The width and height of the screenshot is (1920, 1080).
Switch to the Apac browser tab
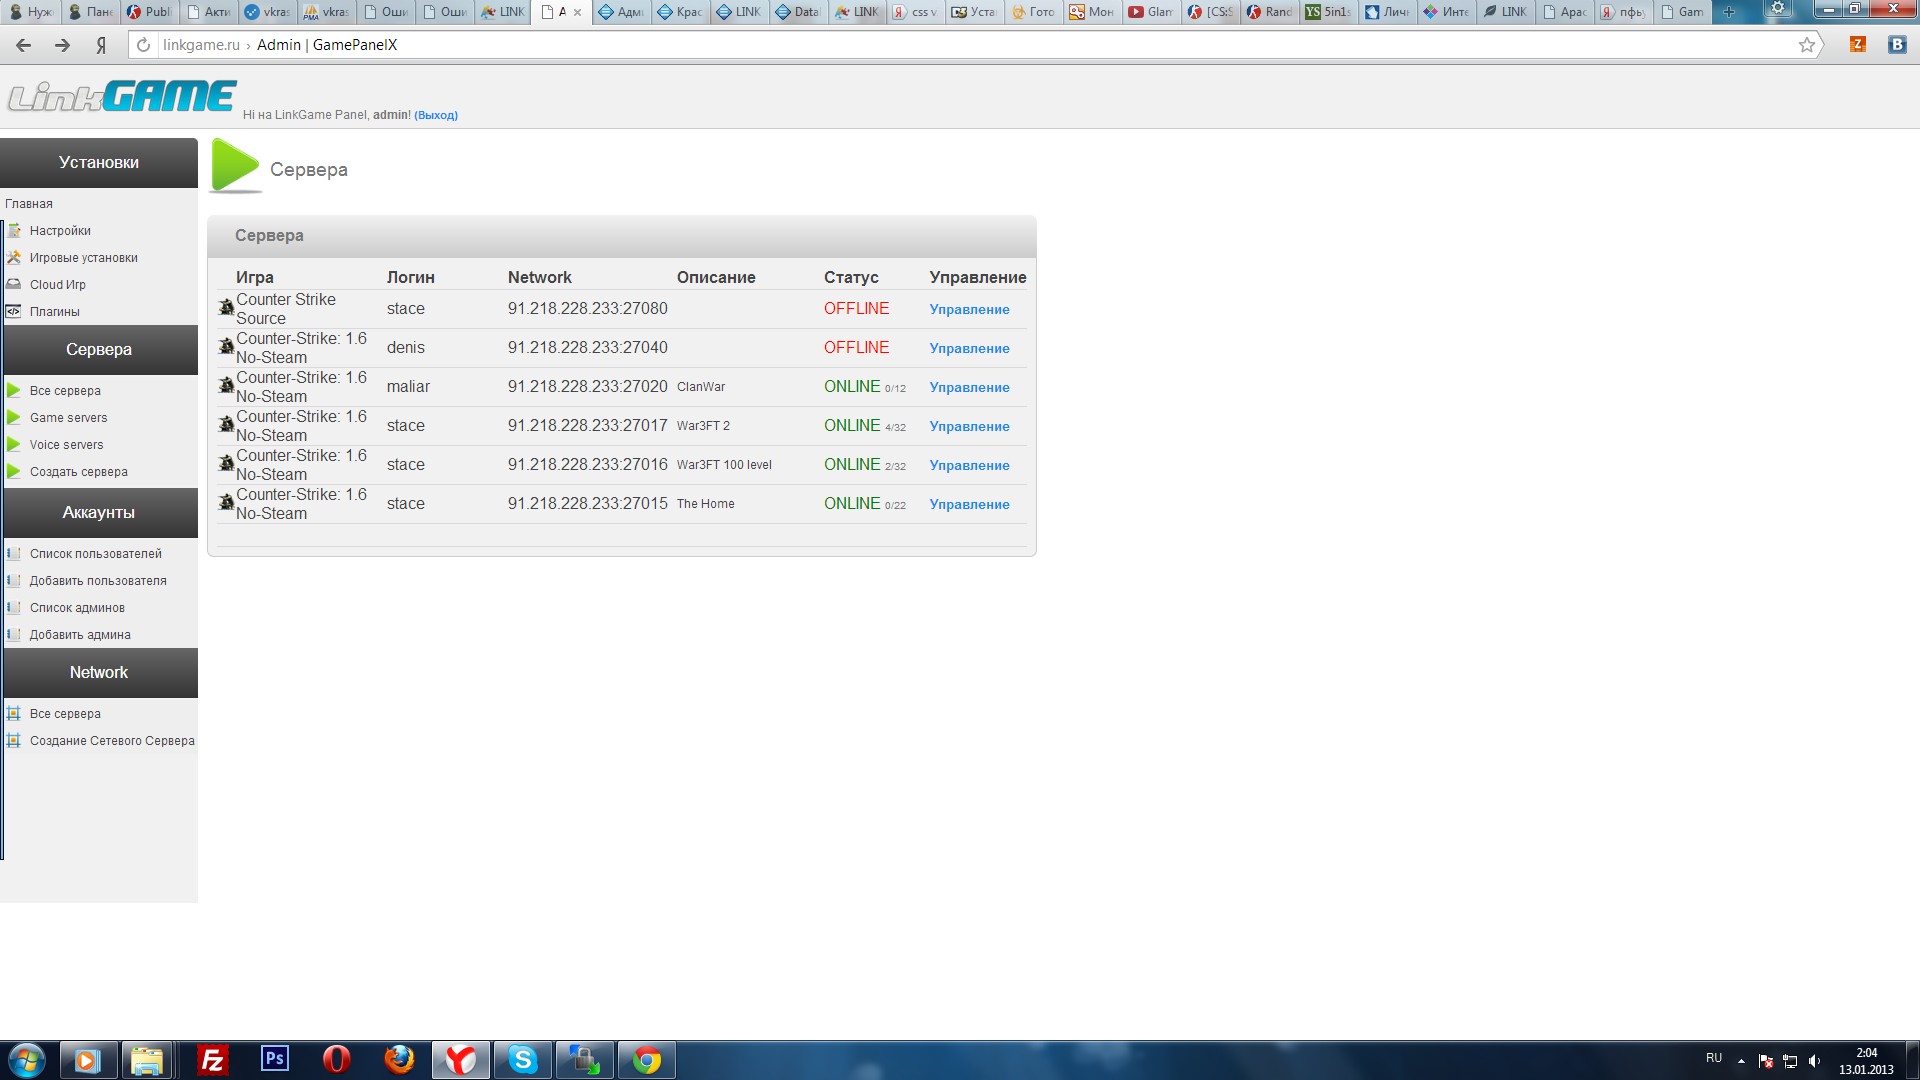[1564, 12]
